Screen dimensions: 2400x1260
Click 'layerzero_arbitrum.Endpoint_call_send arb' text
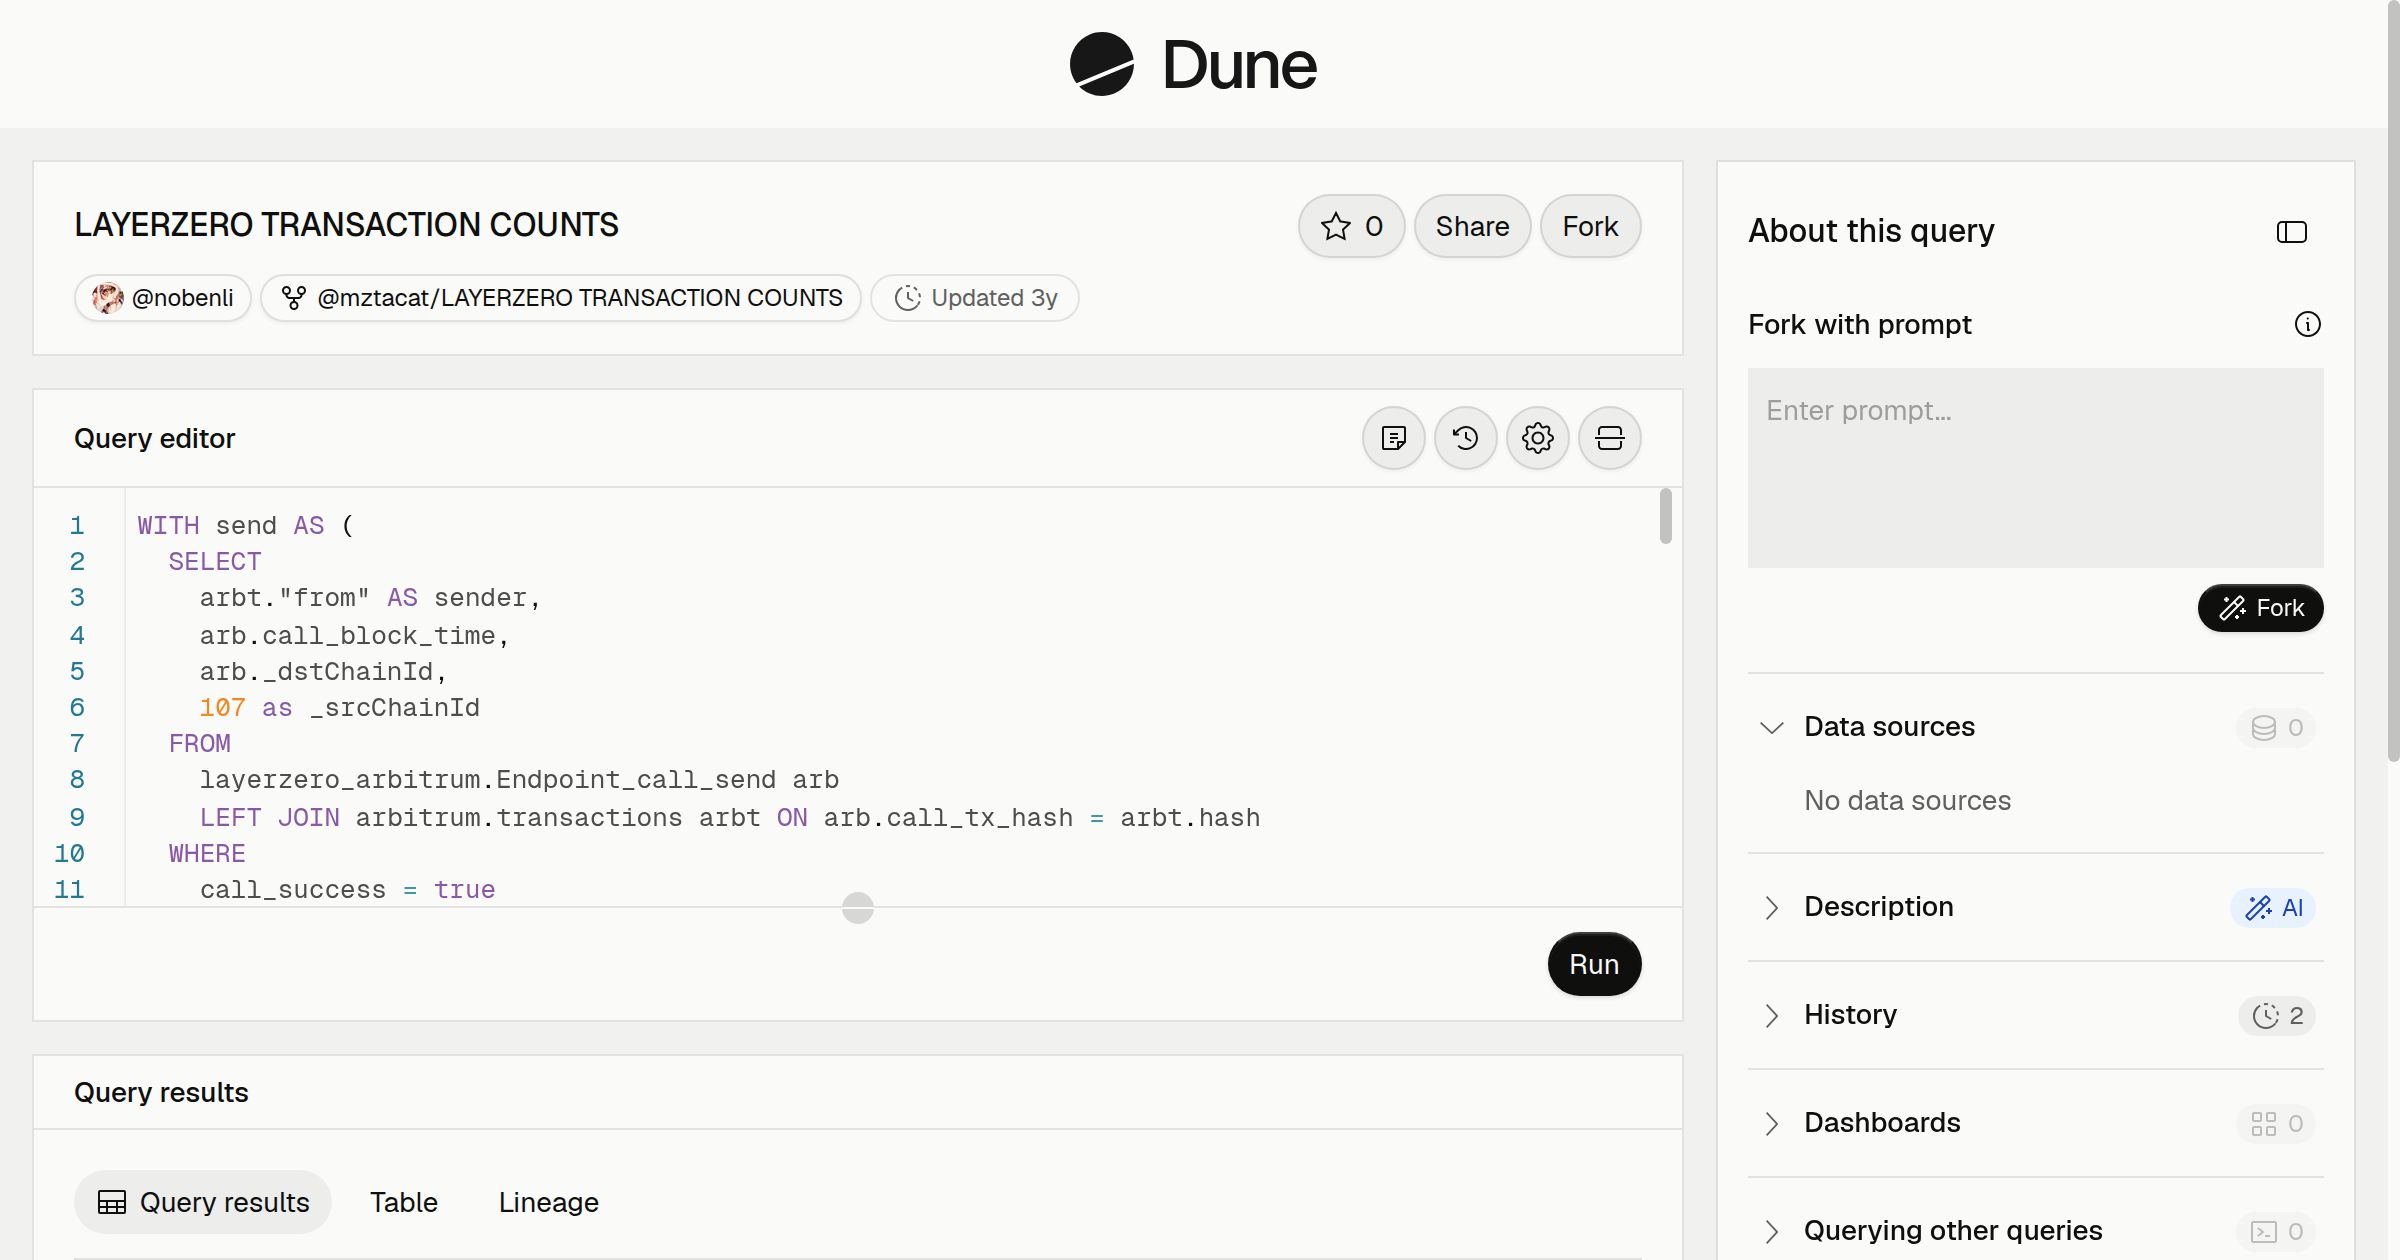[519, 780]
